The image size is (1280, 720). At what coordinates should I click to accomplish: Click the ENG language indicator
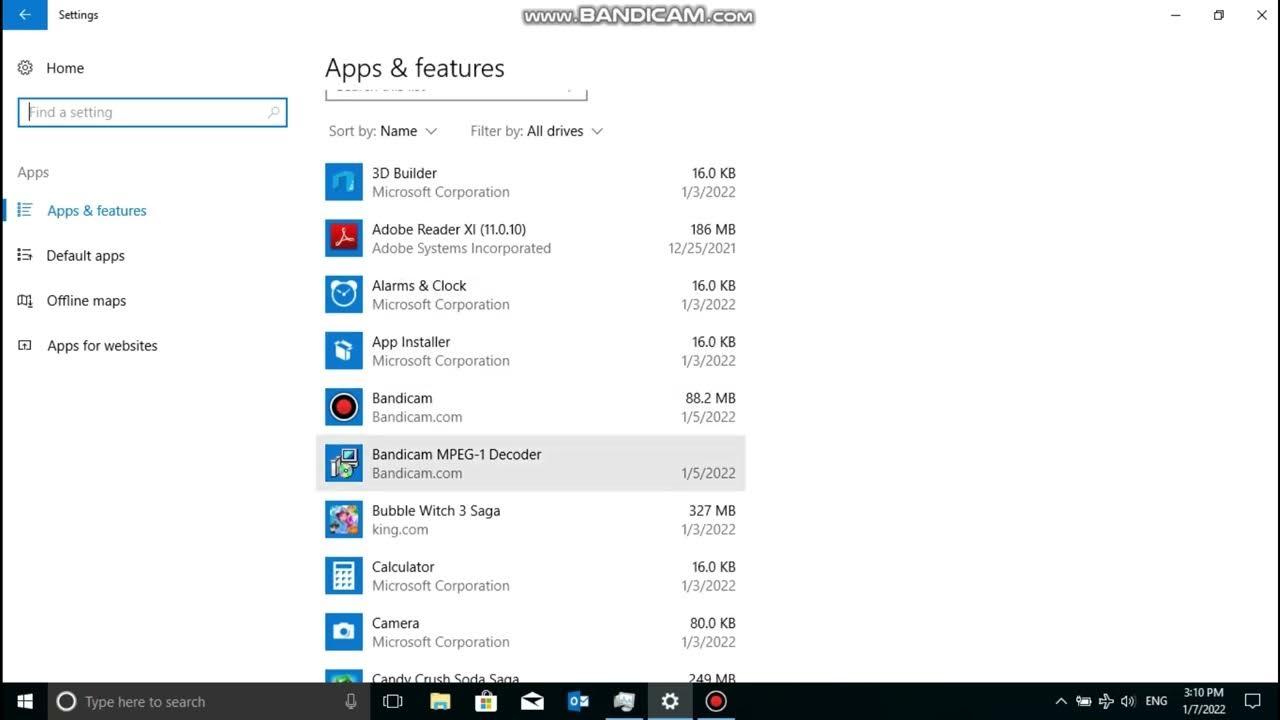tap(1156, 701)
